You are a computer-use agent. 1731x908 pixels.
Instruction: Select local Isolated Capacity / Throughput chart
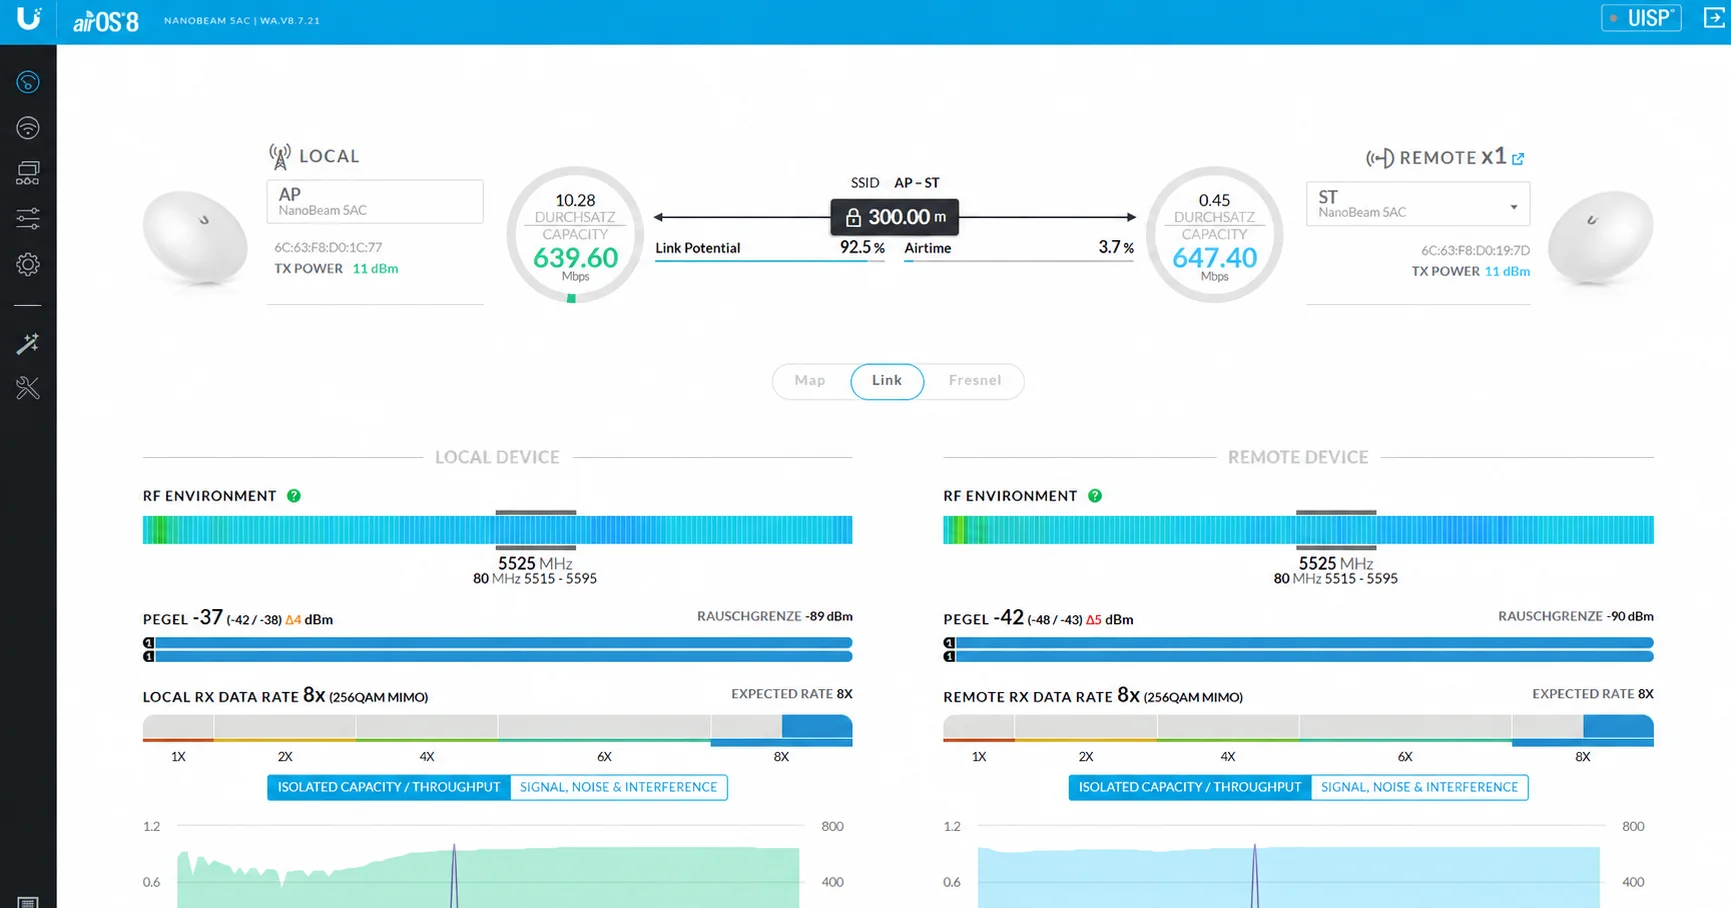389,788
